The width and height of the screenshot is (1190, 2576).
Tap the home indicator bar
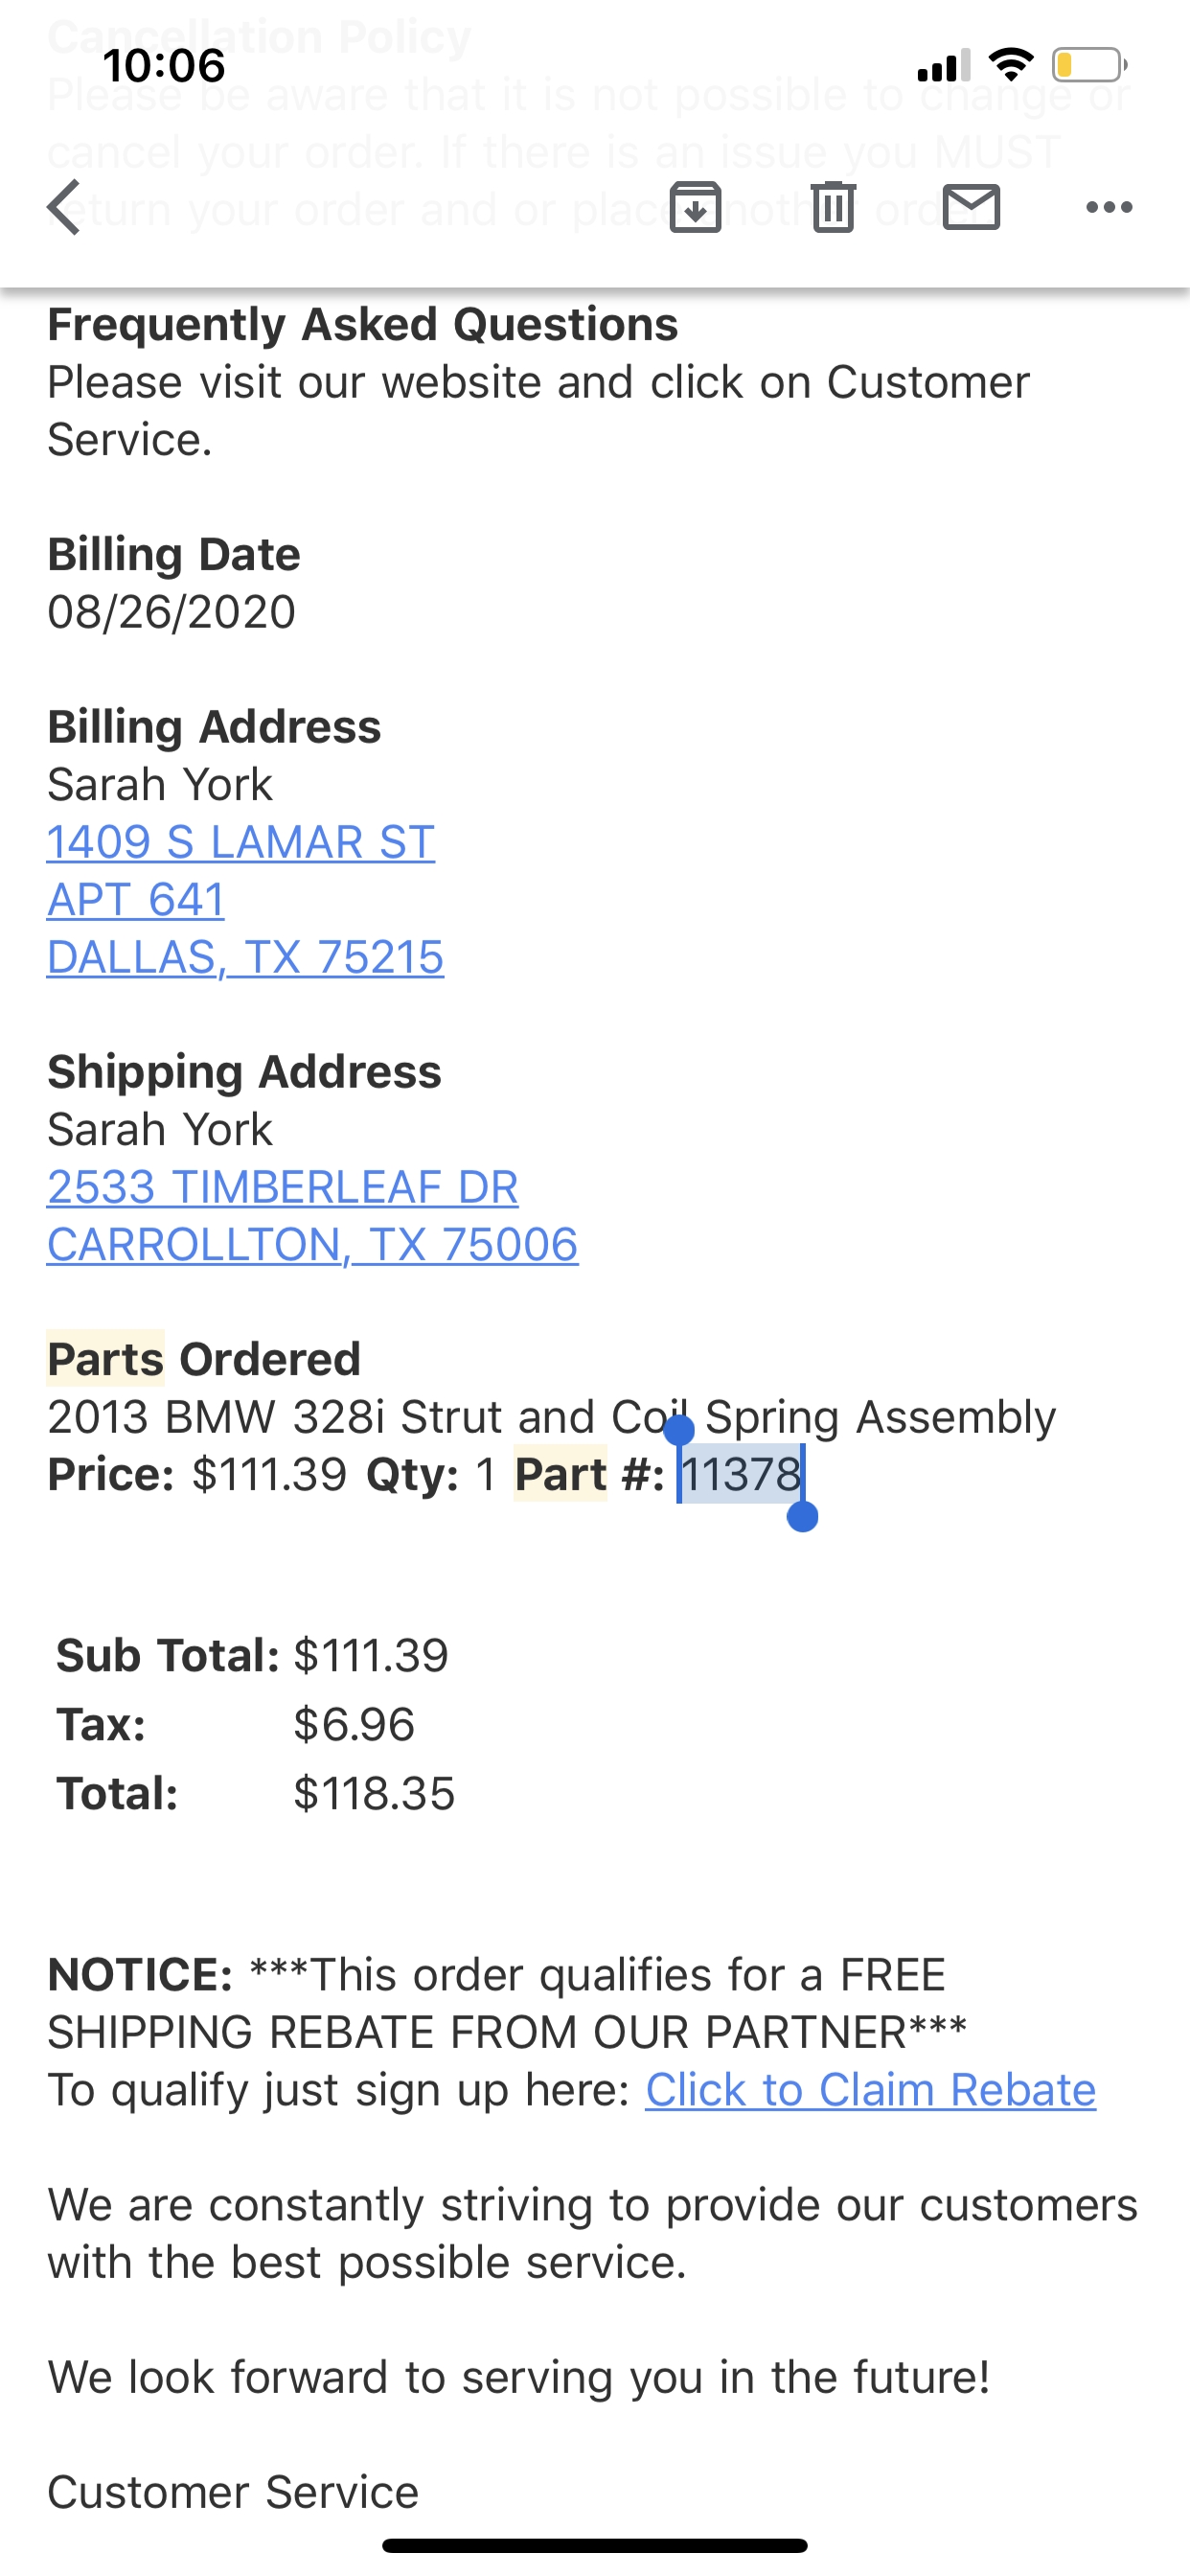tap(595, 2545)
